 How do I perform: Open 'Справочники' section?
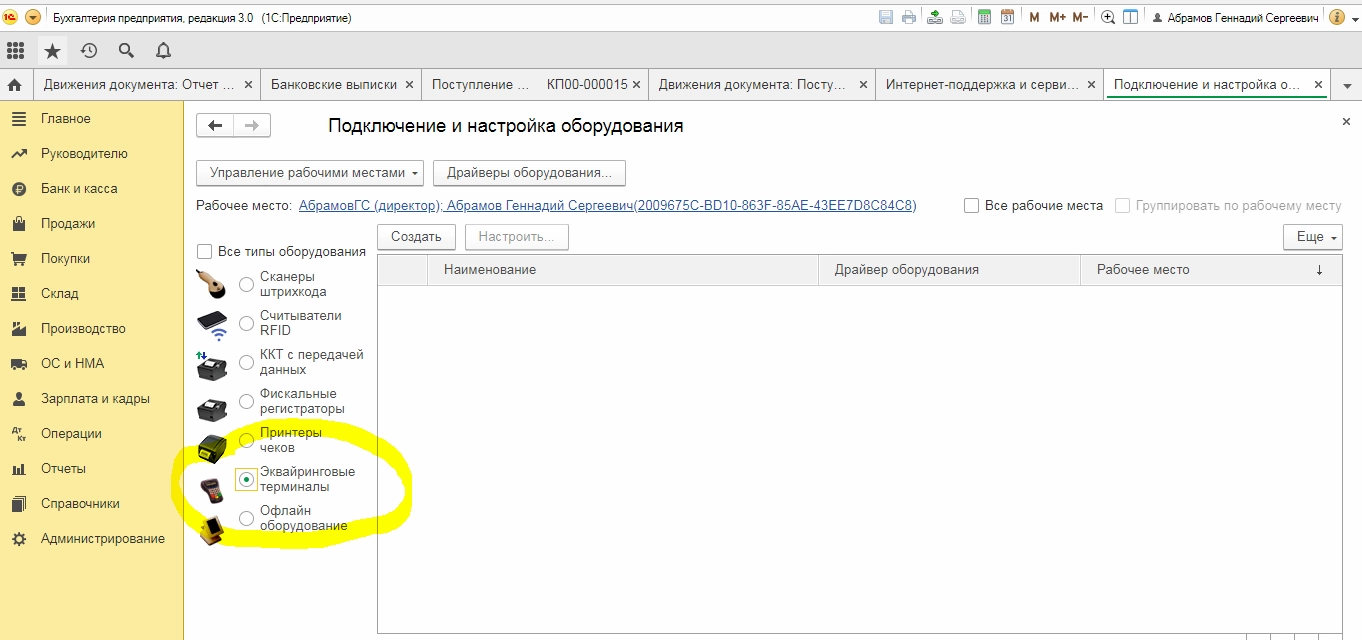[x=80, y=504]
